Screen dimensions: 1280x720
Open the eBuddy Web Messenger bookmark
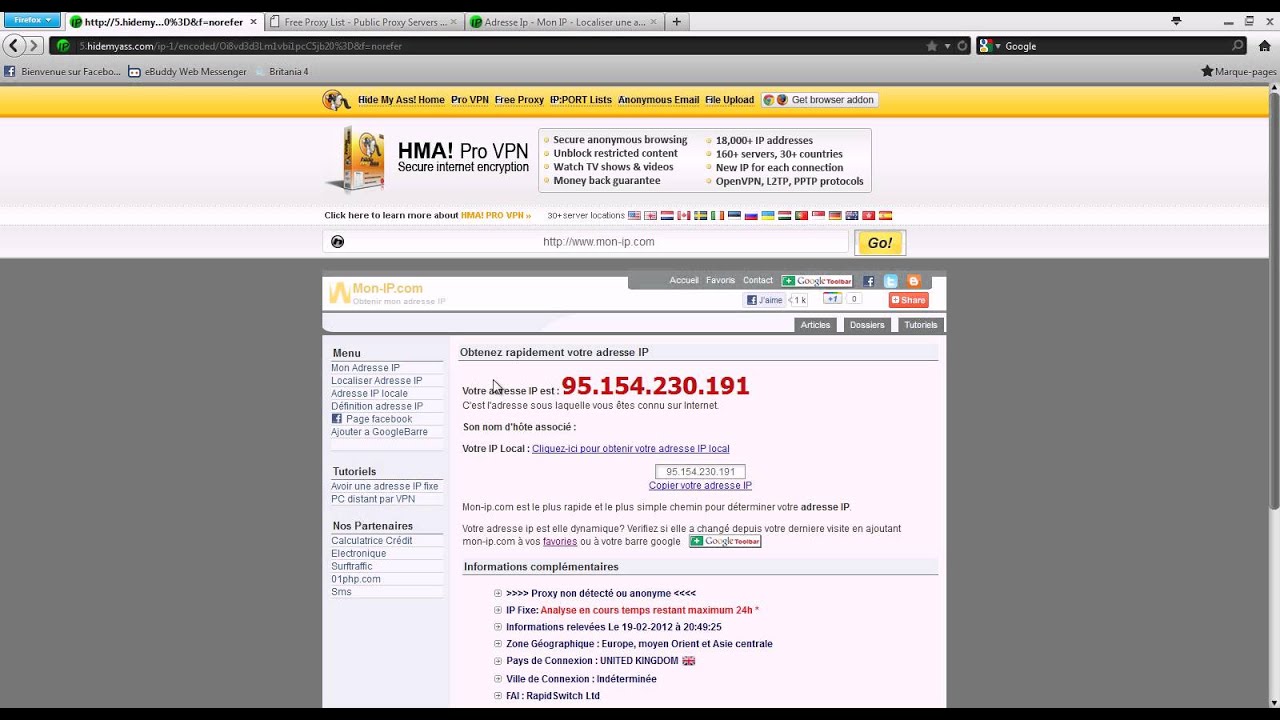point(187,72)
